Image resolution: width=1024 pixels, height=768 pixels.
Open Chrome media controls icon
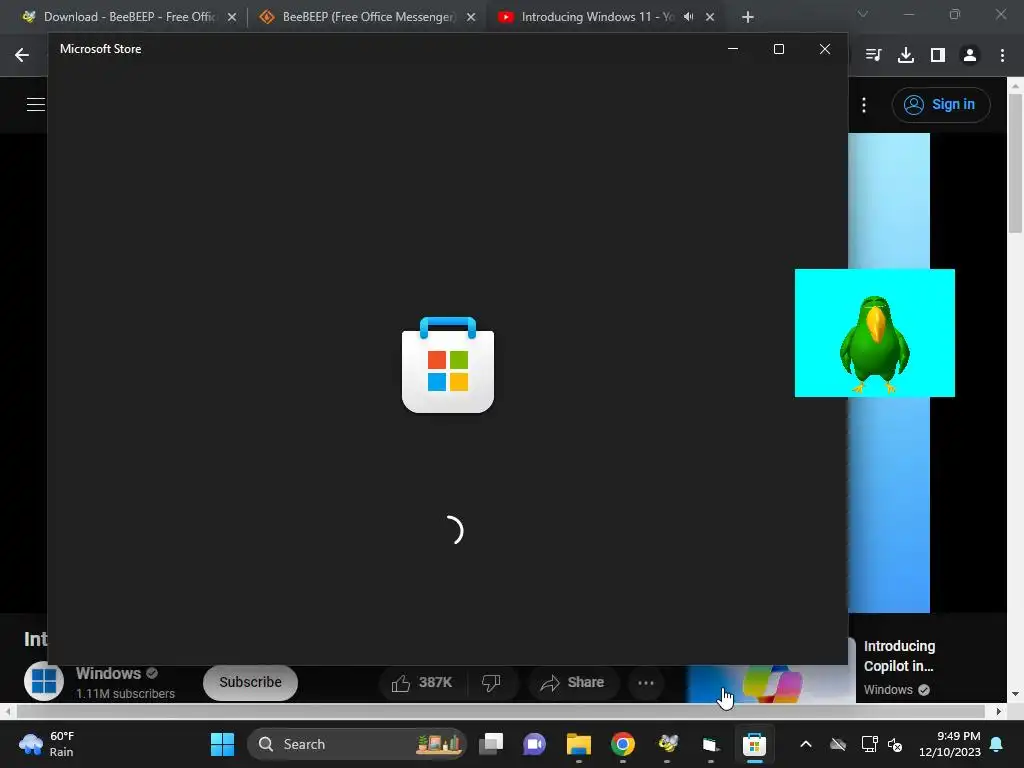pyautogui.click(x=873, y=55)
